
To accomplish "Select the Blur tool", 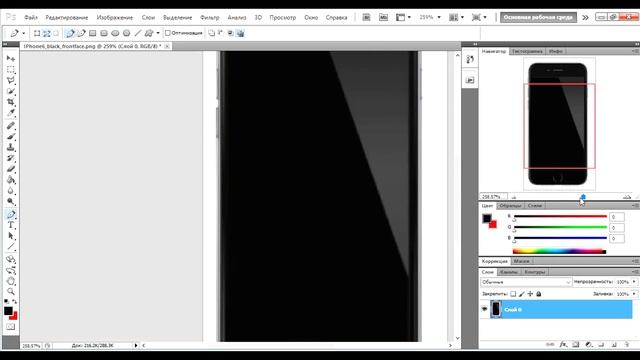I will pos(11,191).
